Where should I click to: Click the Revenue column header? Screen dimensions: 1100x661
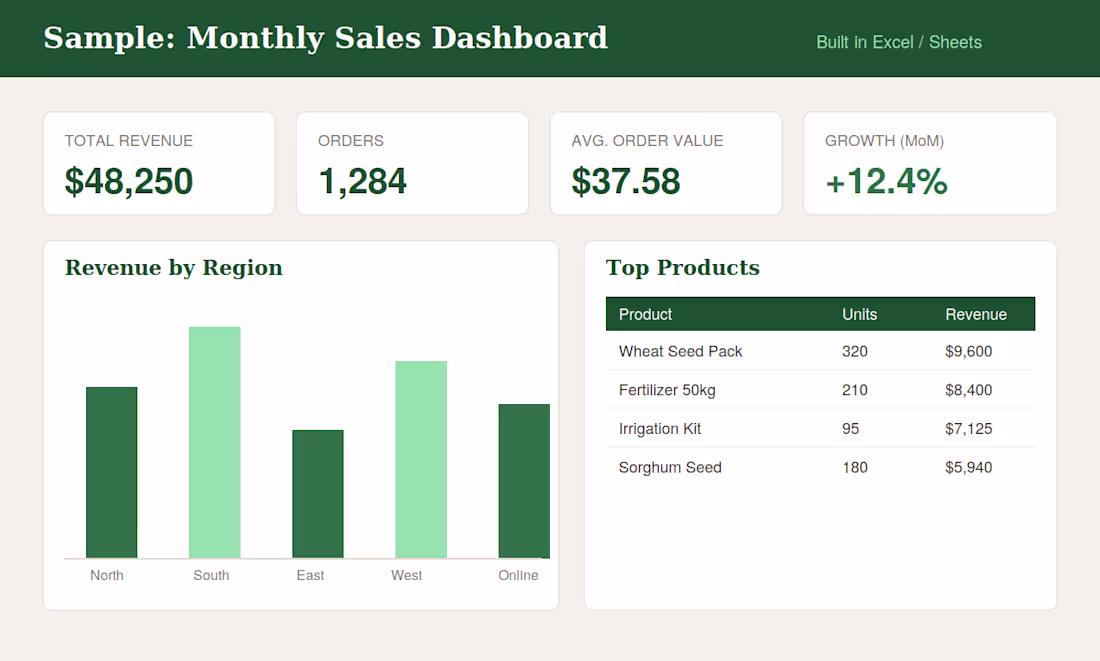pyautogui.click(x=976, y=314)
